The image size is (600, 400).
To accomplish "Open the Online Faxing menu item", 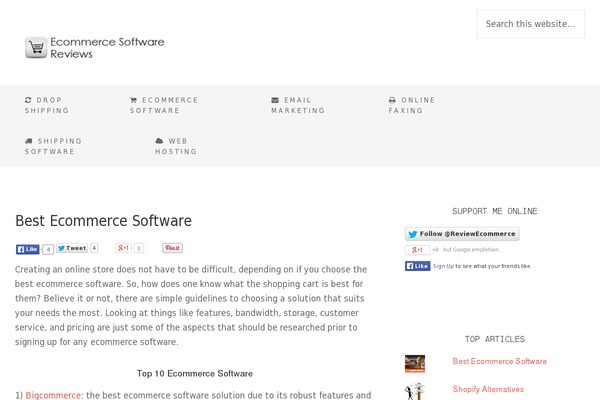I will [x=412, y=105].
